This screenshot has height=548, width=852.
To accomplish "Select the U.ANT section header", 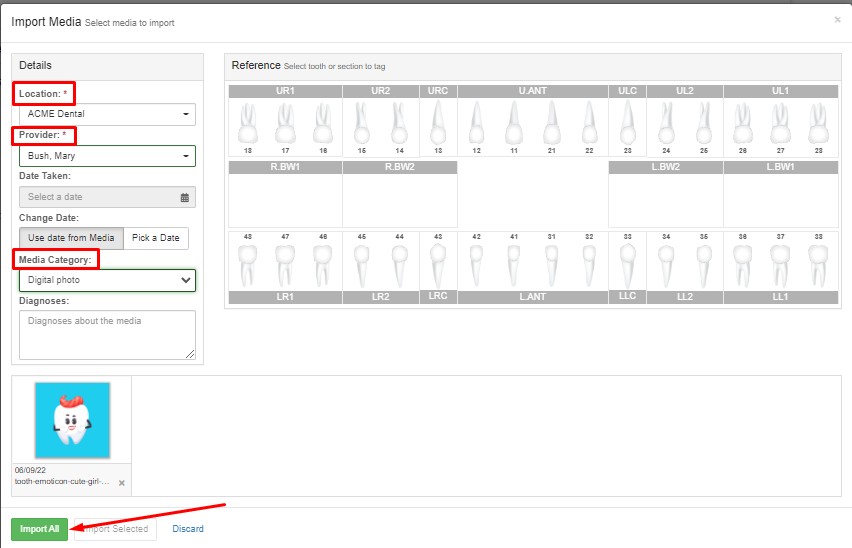I will (x=532, y=91).
